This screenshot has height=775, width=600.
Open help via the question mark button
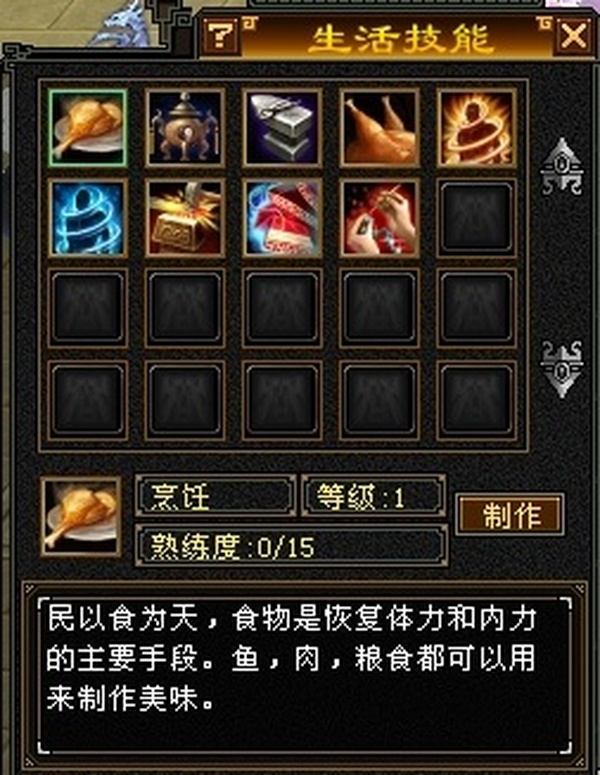(221, 35)
